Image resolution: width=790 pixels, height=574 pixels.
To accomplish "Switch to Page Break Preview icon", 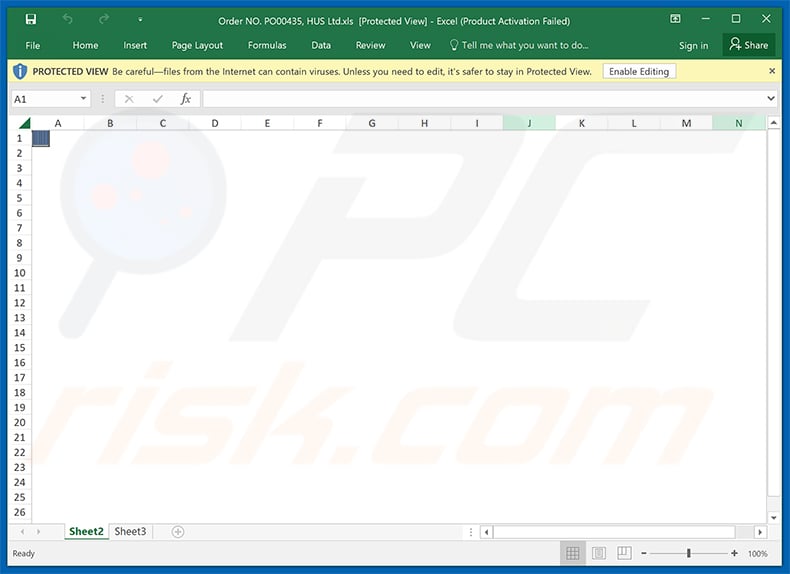I will [624, 553].
